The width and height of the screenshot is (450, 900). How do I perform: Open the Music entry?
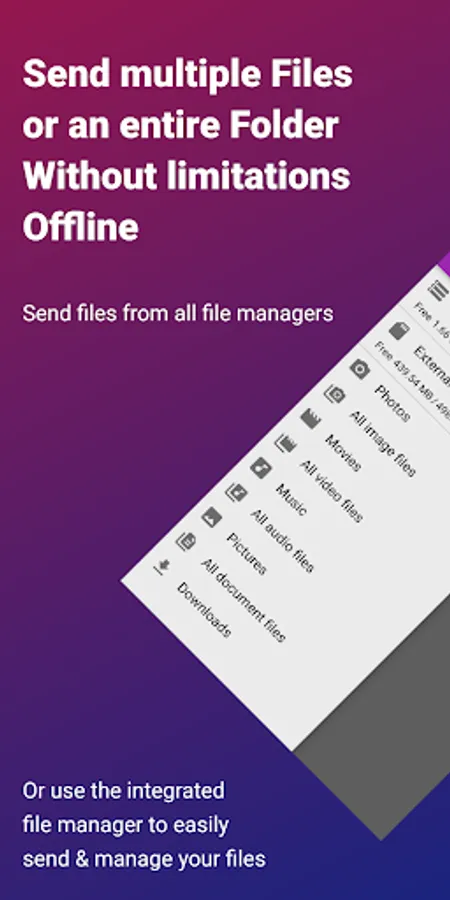(291, 500)
